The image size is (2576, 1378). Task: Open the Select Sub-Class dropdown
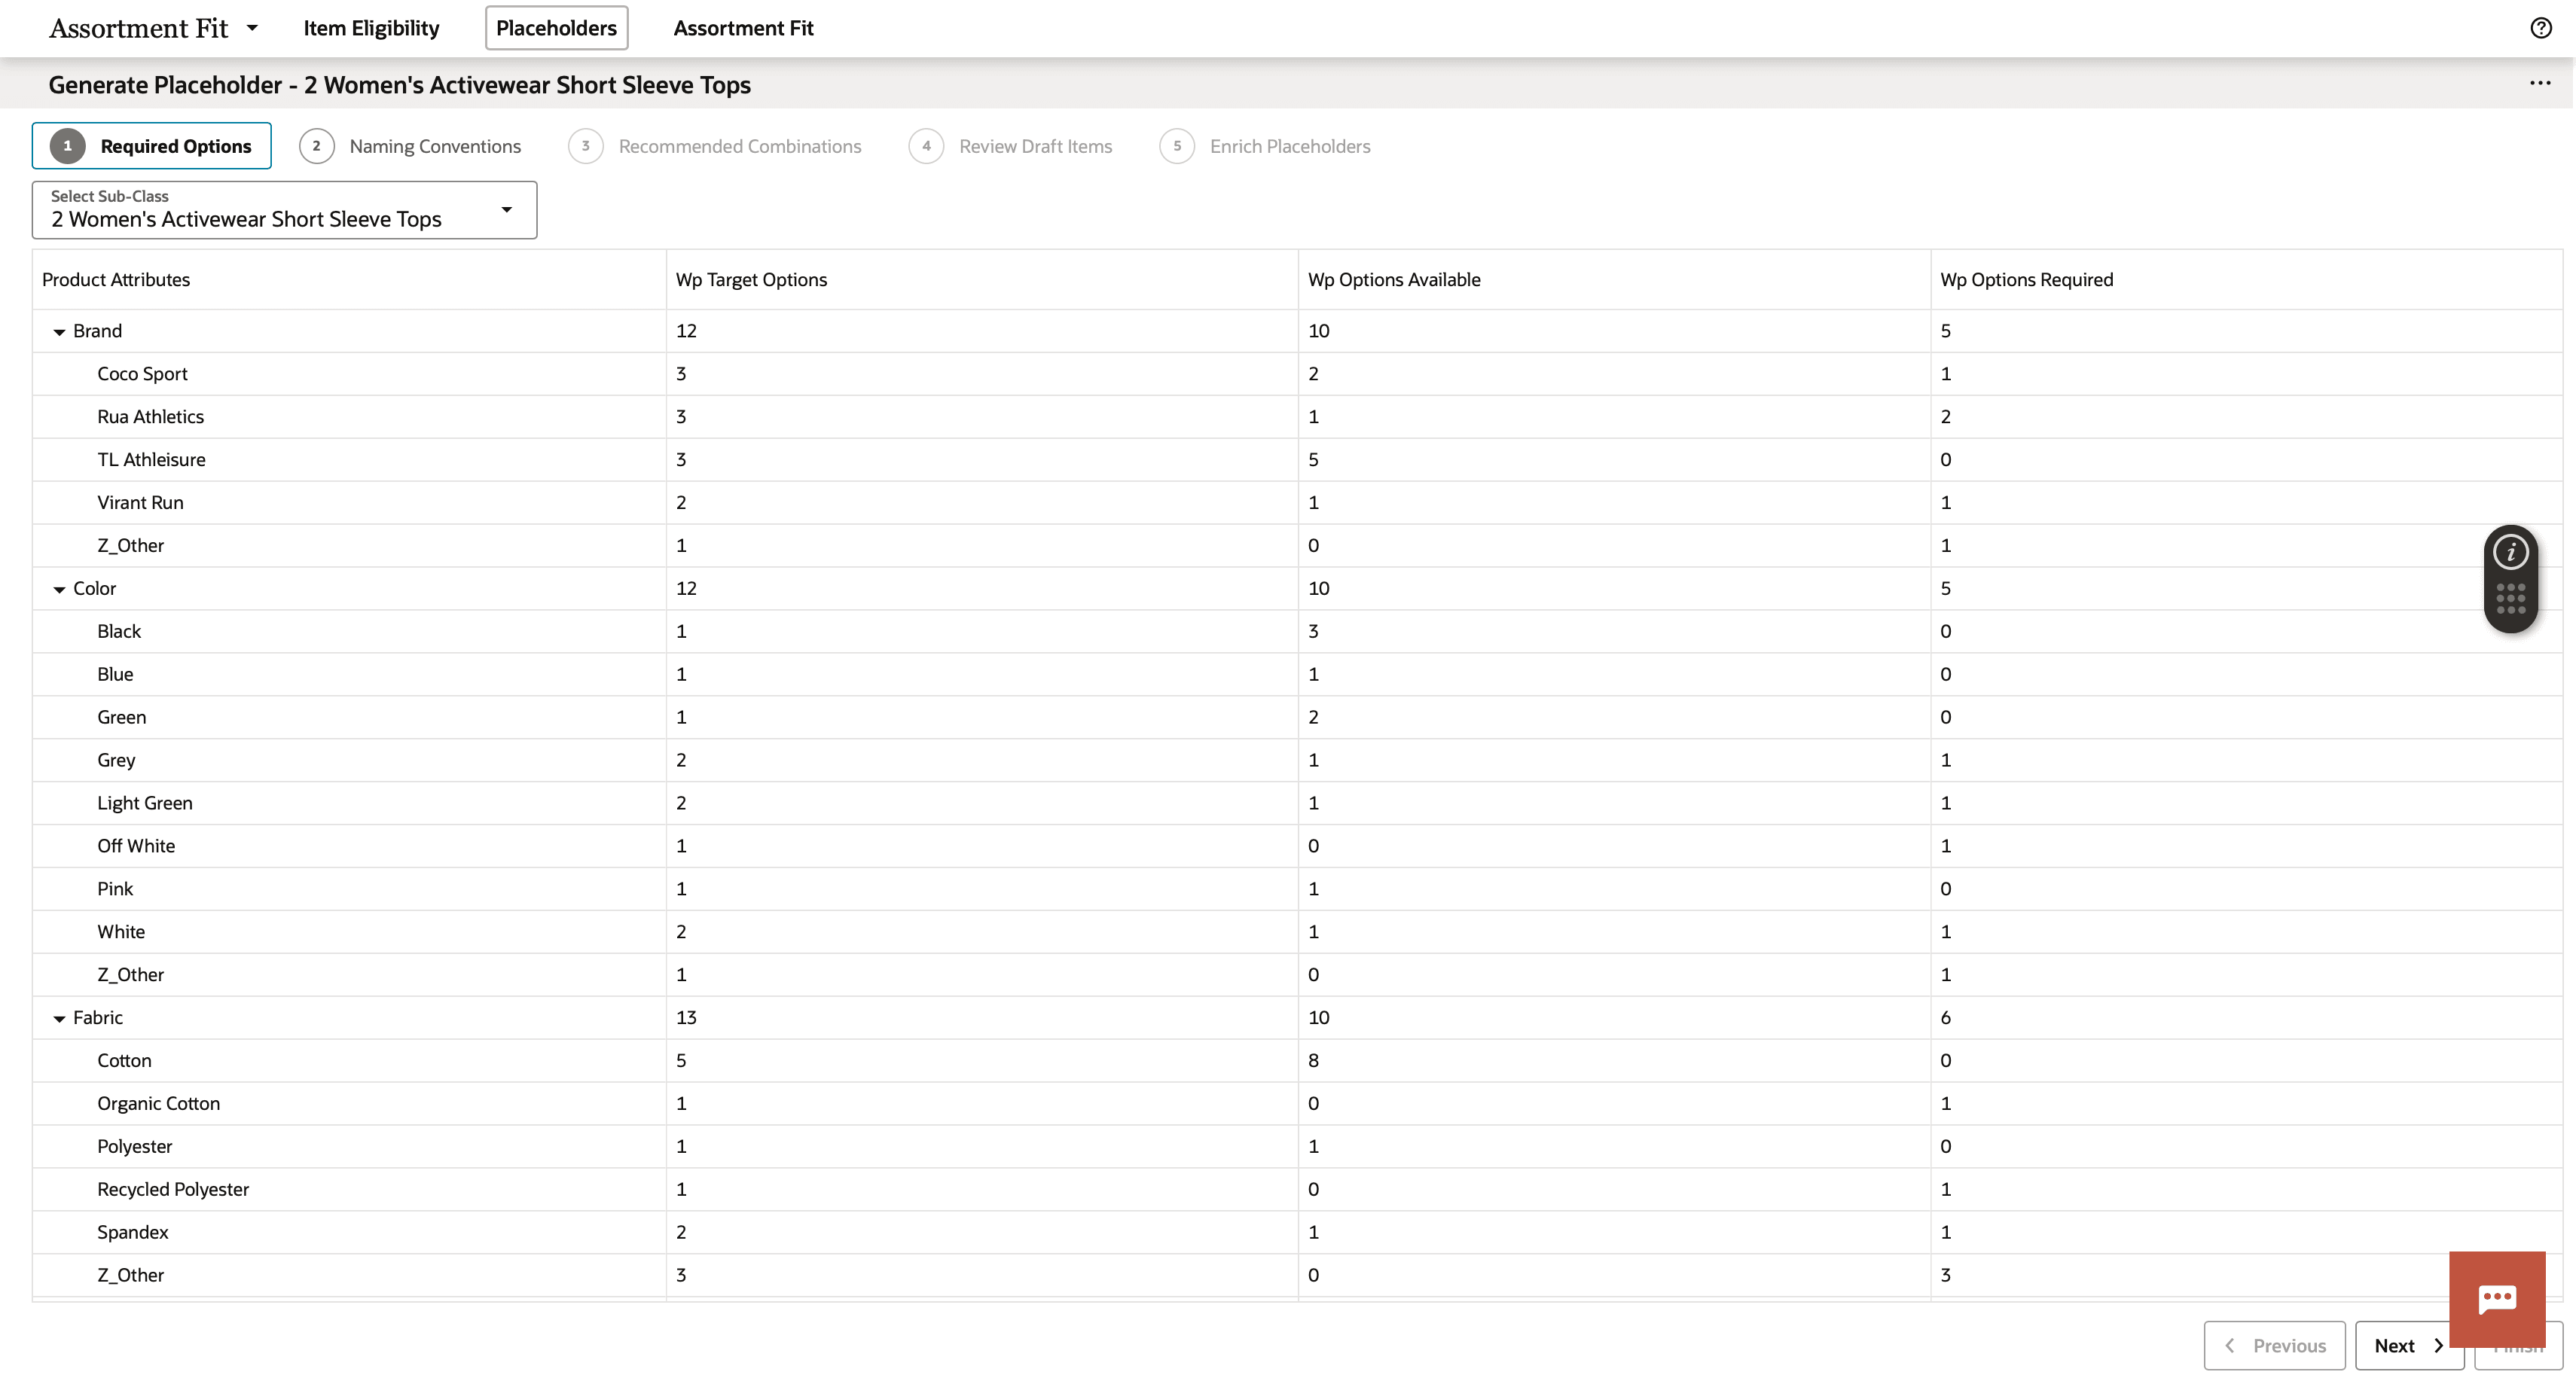506,210
